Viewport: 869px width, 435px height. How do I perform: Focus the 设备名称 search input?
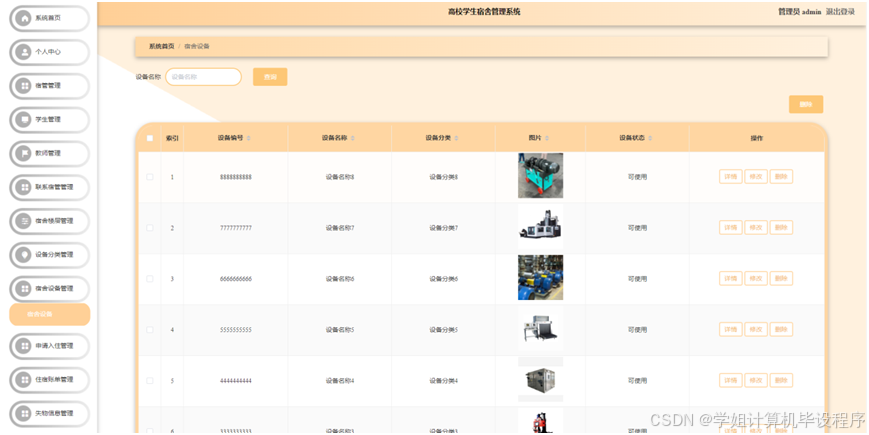[x=203, y=77]
